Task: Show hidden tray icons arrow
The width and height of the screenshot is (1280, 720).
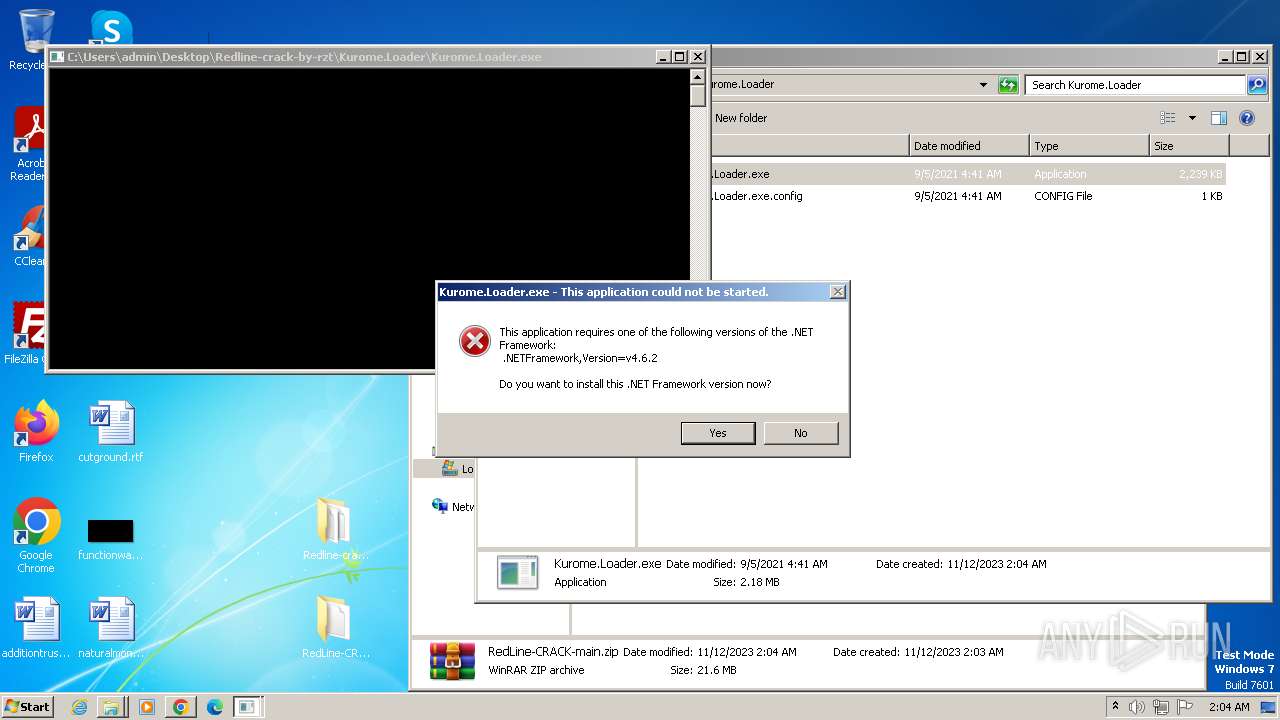Action: coord(1115,707)
